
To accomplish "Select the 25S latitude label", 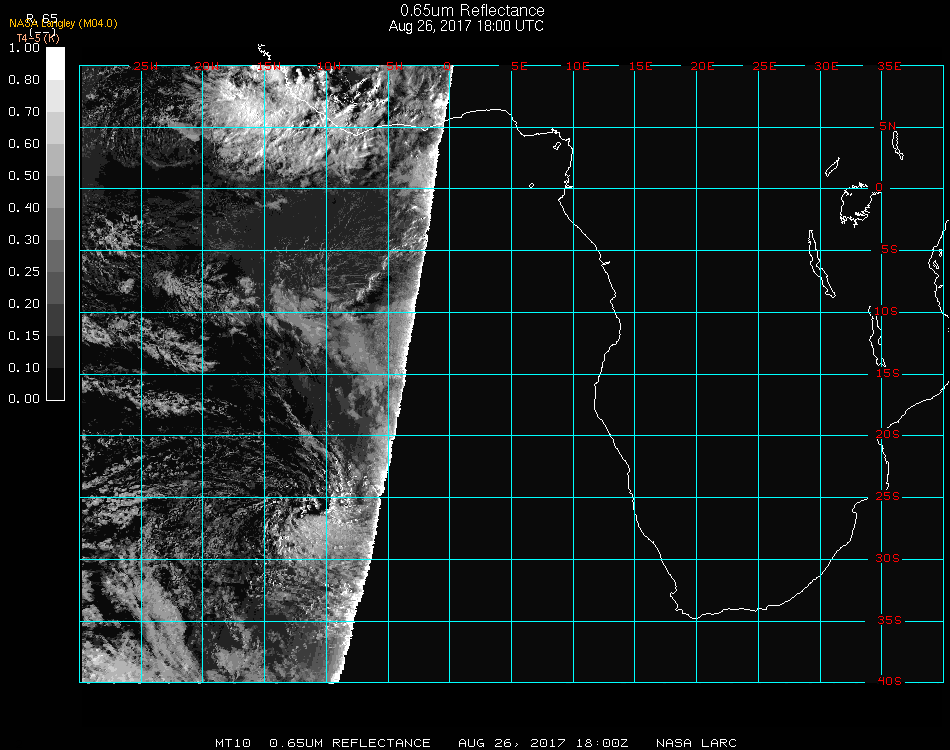I will pyautogui.click(x=888, y=497).
